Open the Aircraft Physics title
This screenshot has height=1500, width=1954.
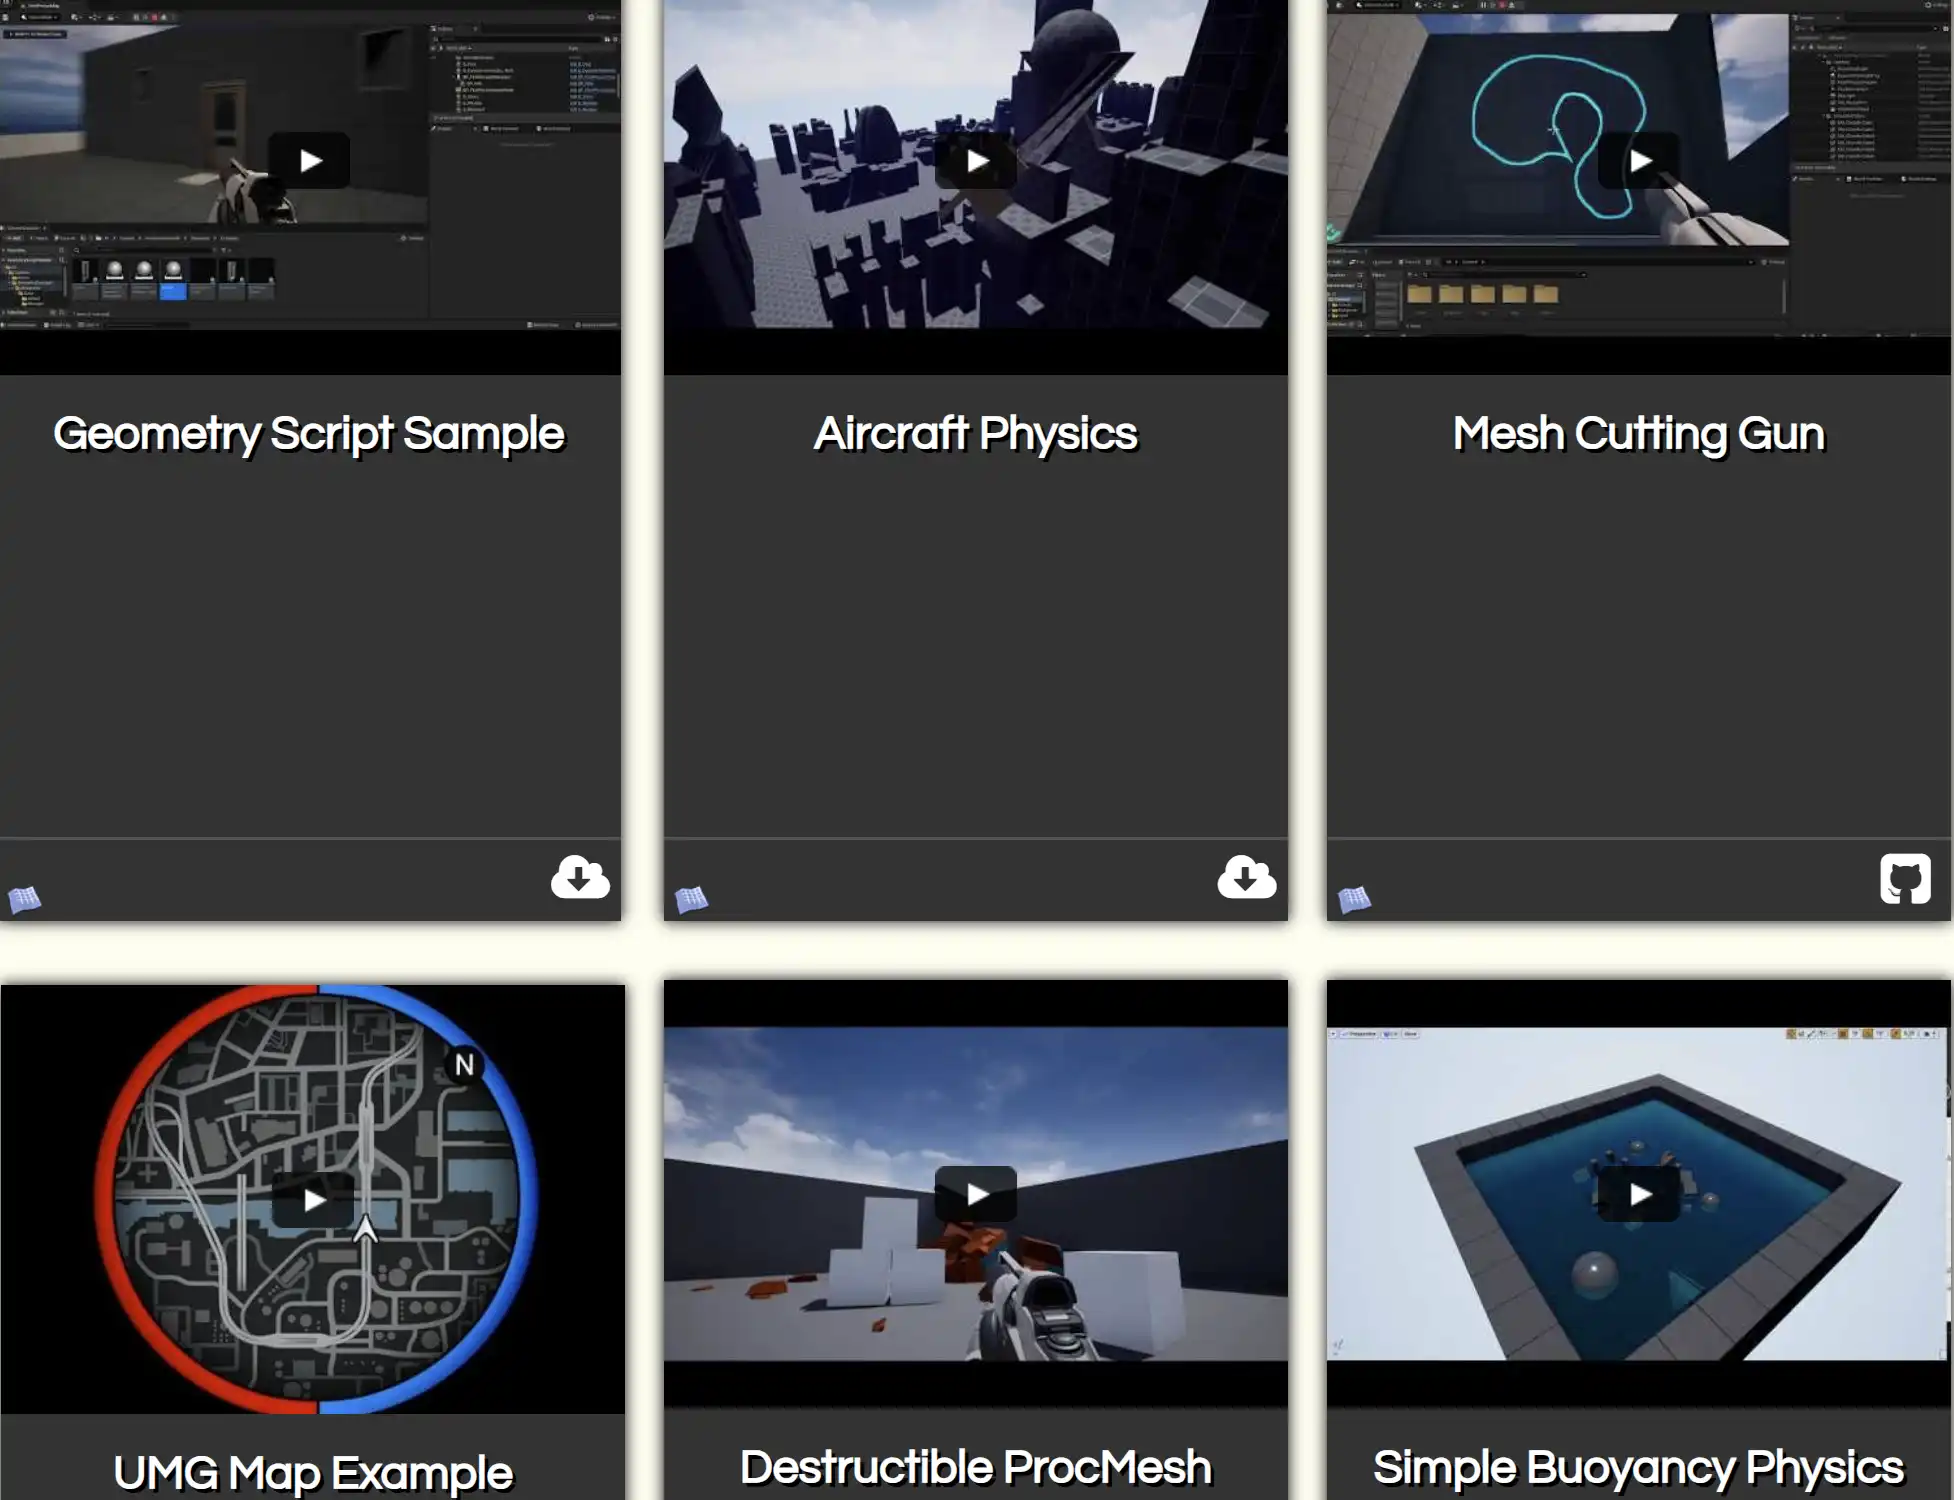tap(976, 434)
